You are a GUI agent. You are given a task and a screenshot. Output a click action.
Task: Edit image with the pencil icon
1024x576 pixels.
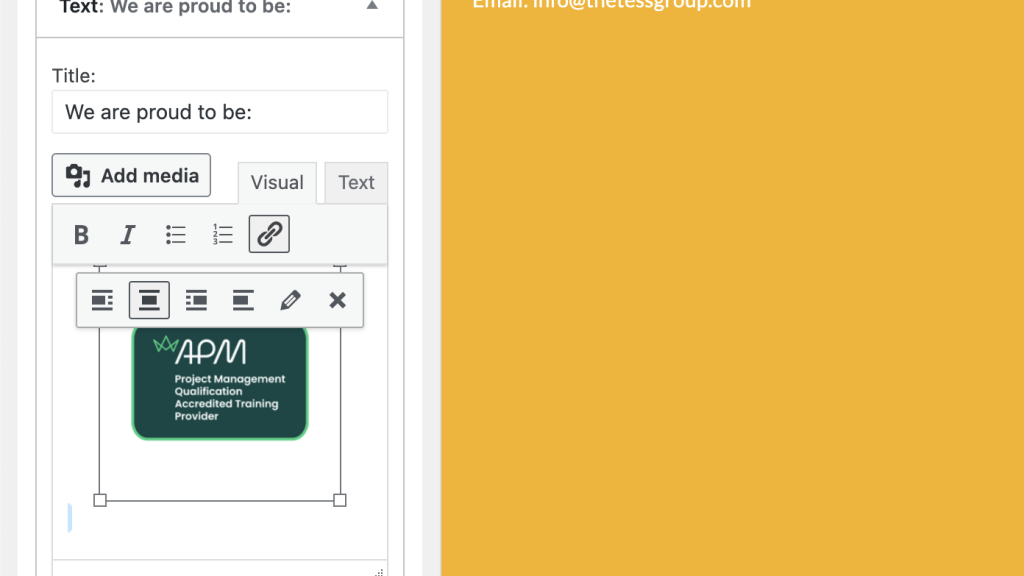click(x=290, y=300)
